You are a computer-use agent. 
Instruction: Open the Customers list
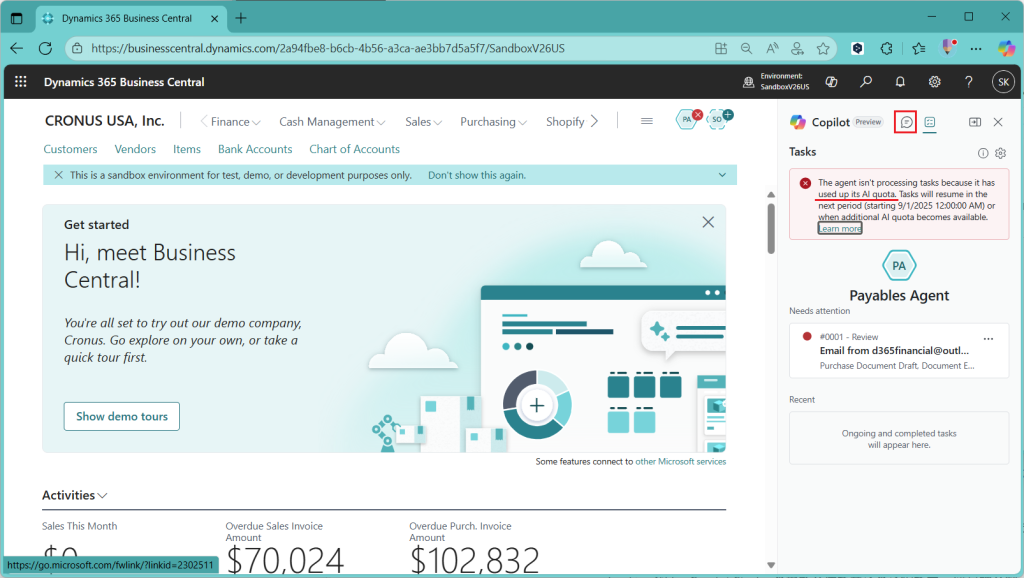(x=71, y=149)
